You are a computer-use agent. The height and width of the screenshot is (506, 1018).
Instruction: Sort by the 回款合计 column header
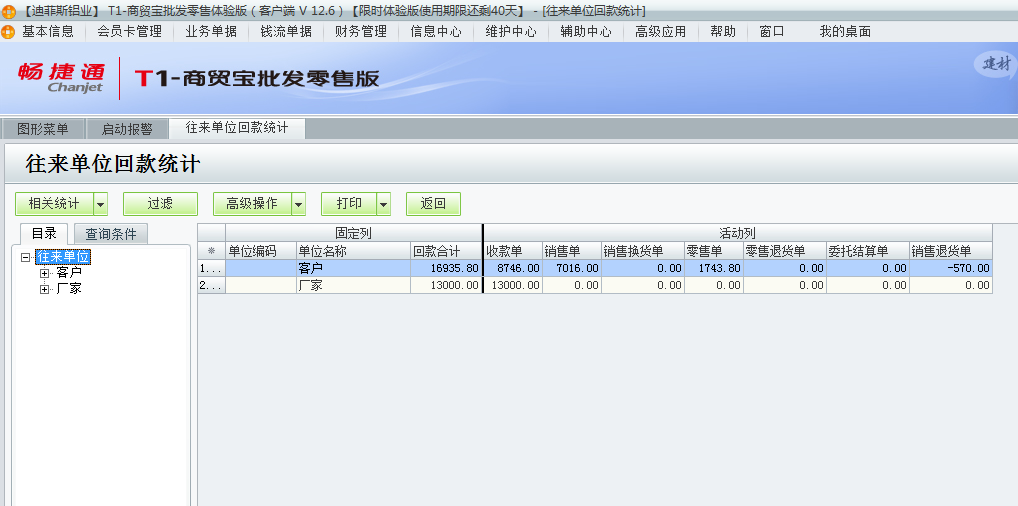tap(446, 251)
